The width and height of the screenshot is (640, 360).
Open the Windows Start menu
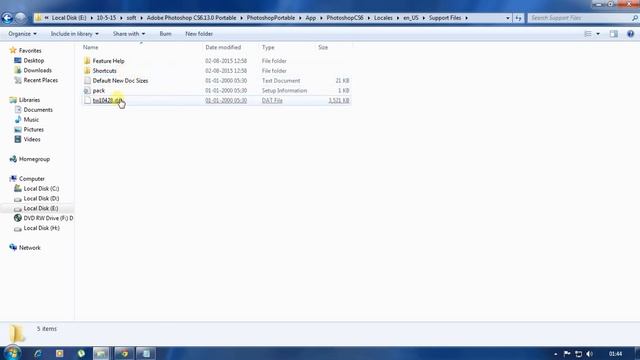[13, 353]
